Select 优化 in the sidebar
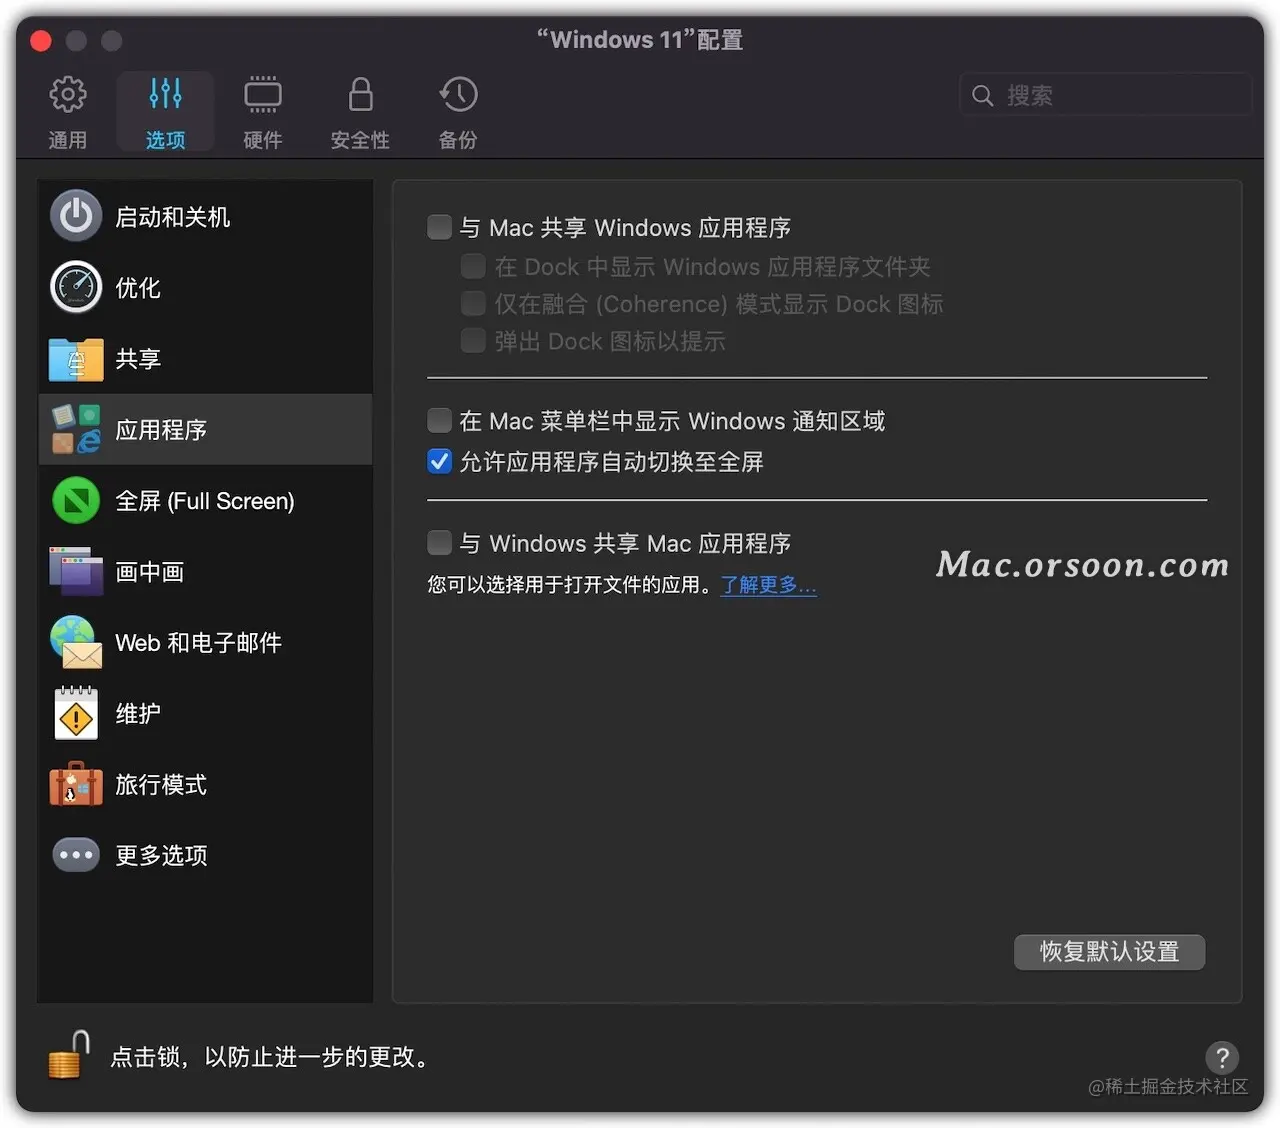 coord(138,288)
